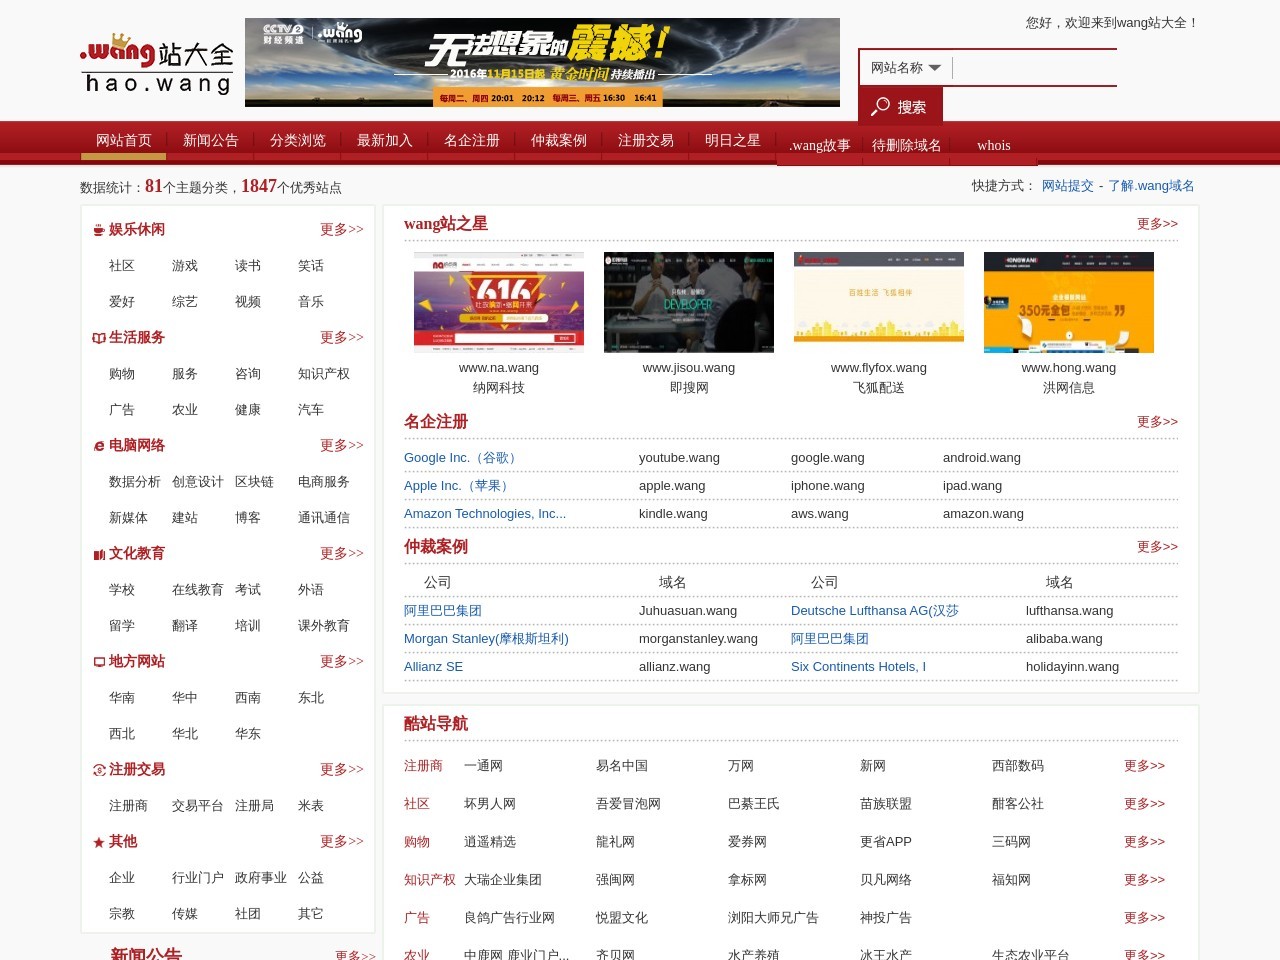The height and width of the screenshot is (960, 1280).
Task: Open the www.na.wang site thumbnail
Action: pyautogui.click(x=497, y=301)
